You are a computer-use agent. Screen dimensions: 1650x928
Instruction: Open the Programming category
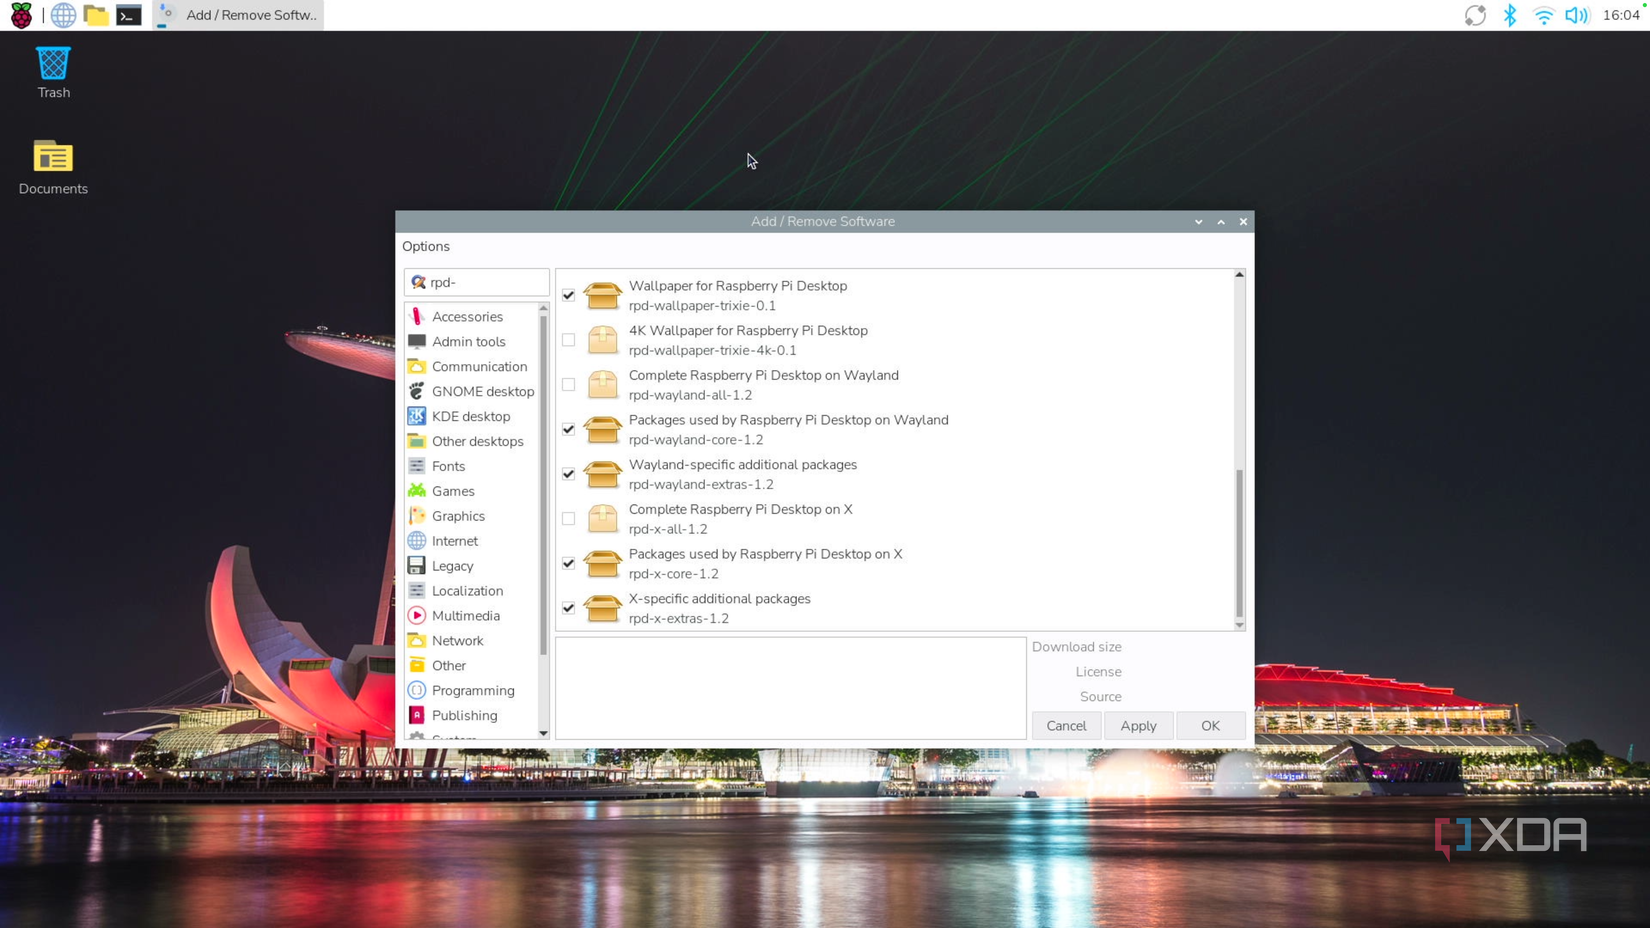click(x=473, y=690)
